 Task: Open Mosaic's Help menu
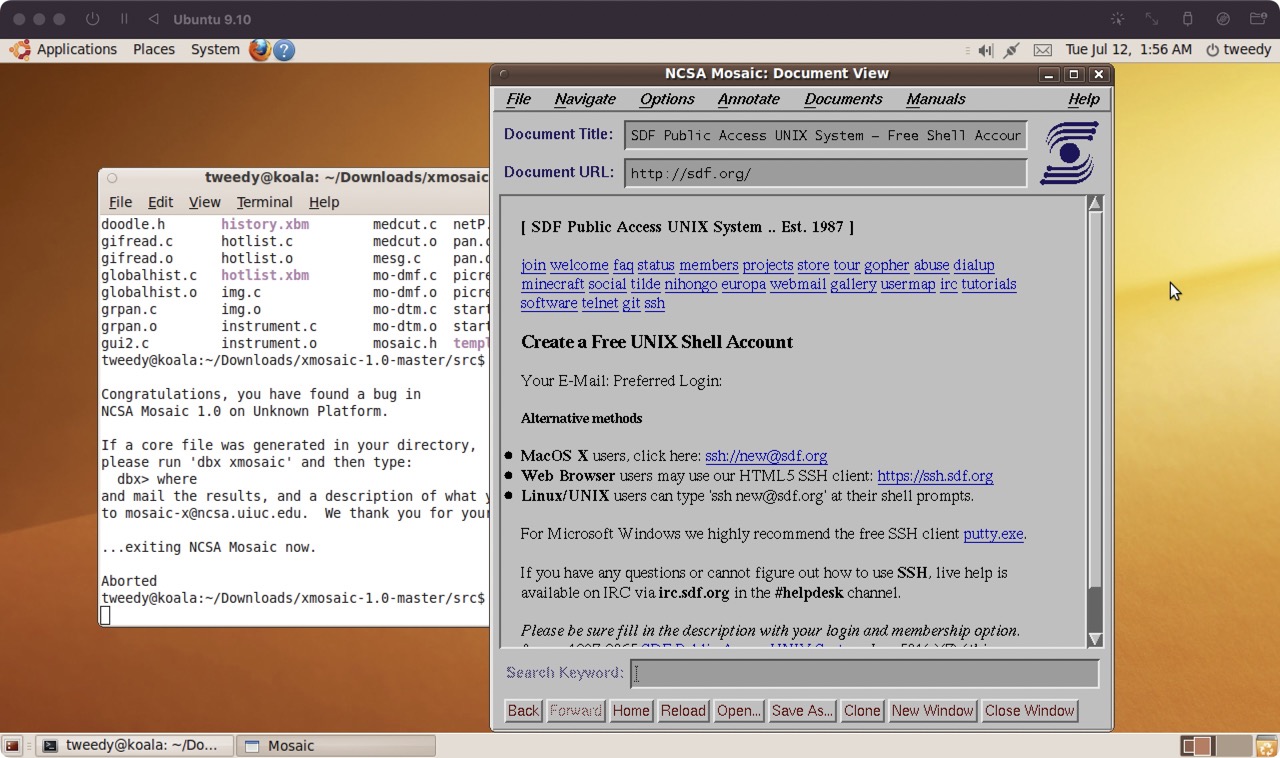point(1084,99)
